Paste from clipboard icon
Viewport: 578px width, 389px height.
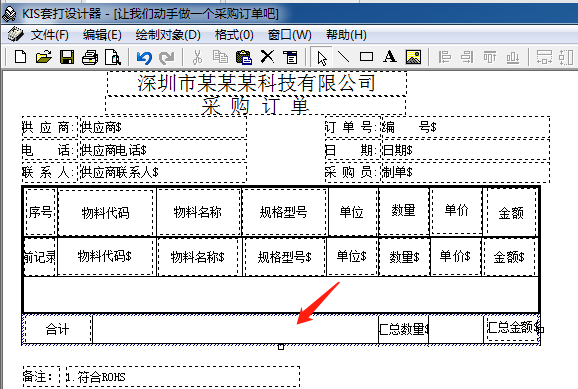pos(244,58)
